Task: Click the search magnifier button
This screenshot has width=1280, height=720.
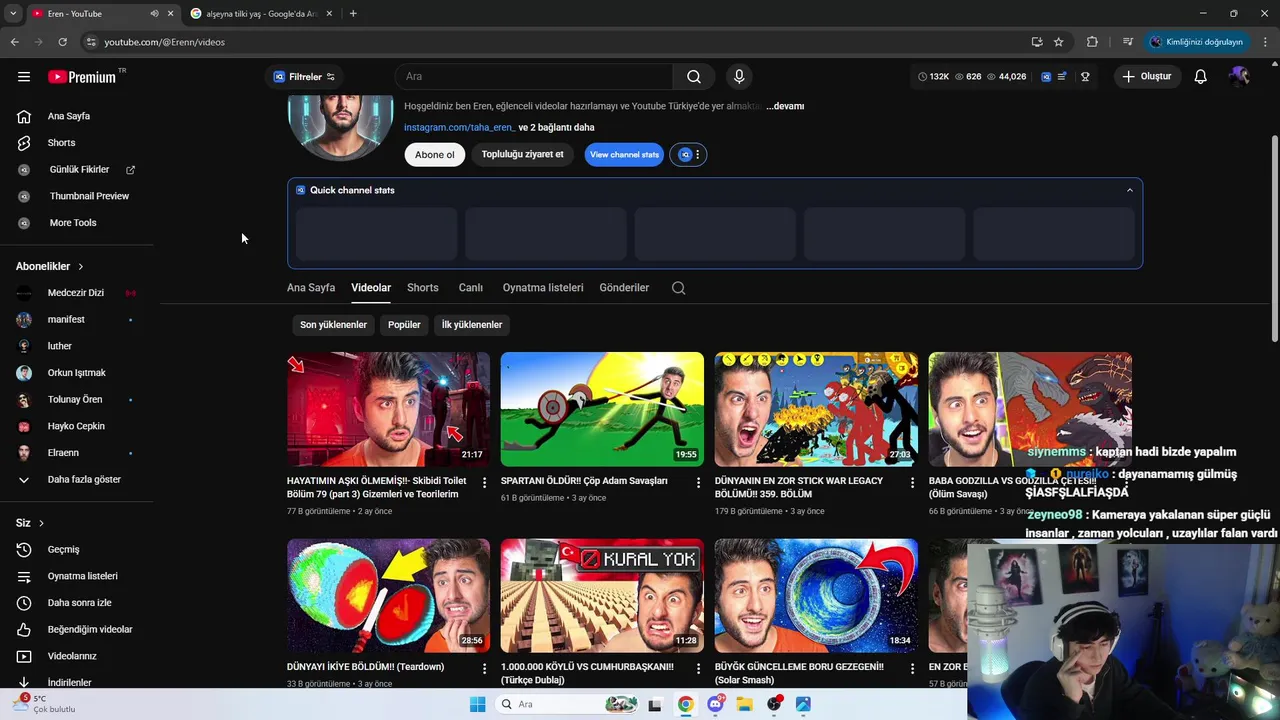Action: pyautogui.click(x=694, y=77)
